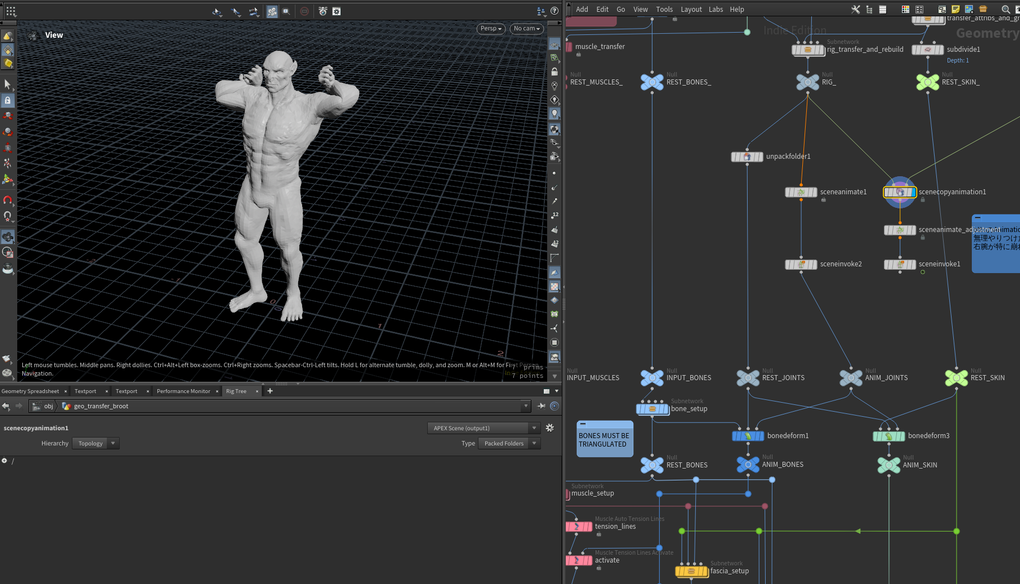1020x584 pixels.
Task: Expand the Hierarchy Topology dropdown
Action: [x=95, y=443]
